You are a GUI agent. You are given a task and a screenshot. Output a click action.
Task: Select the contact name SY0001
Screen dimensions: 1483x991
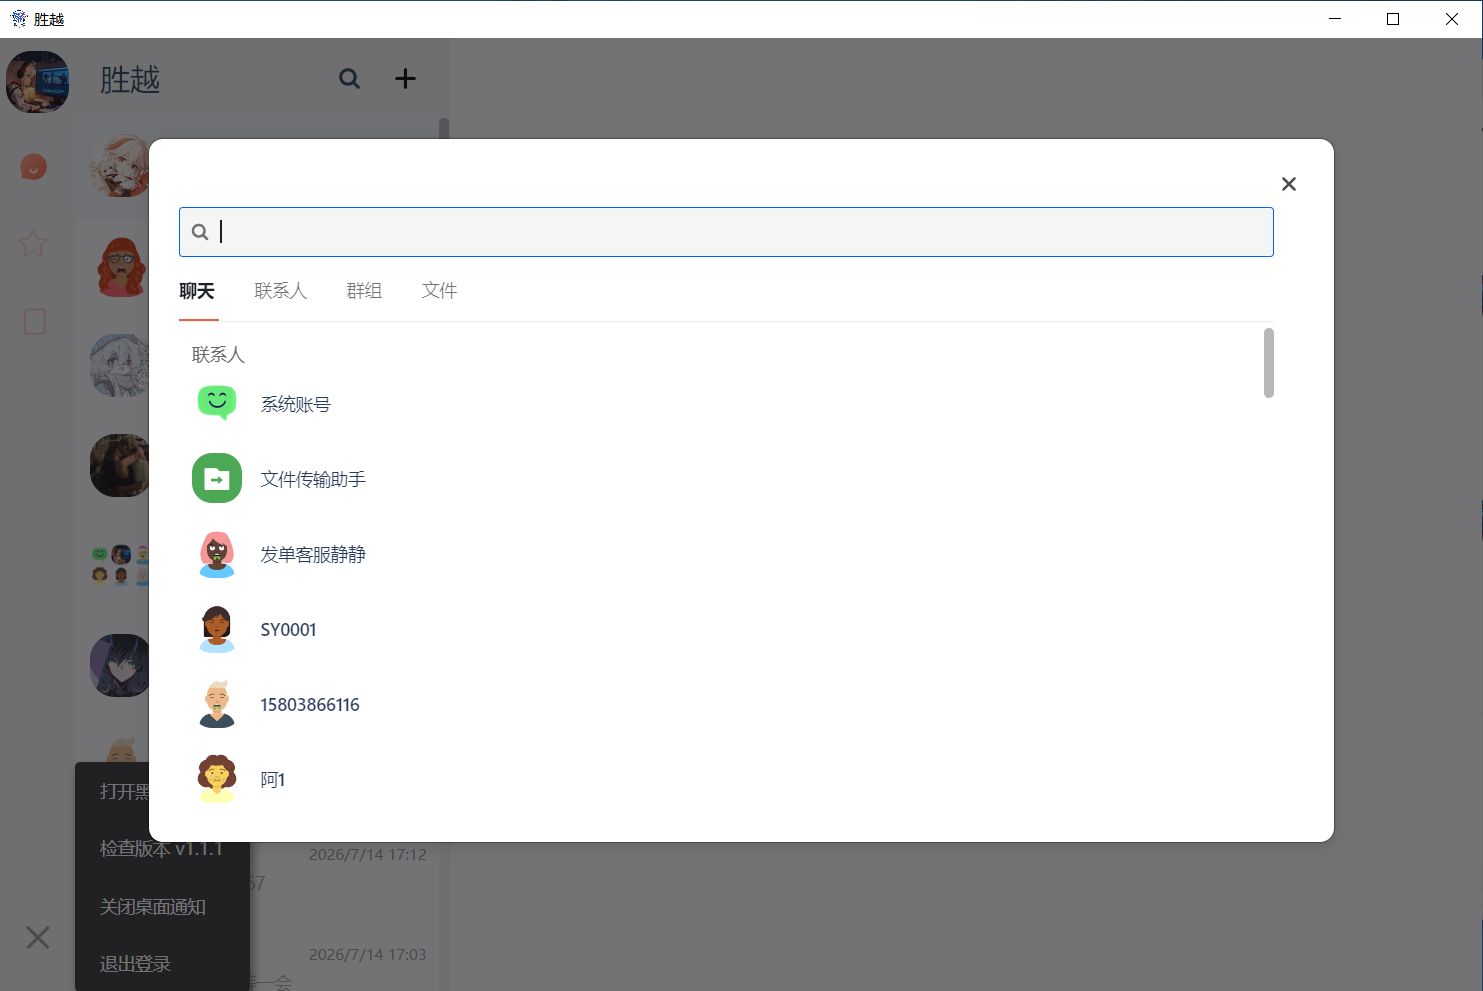coord(288,630)
